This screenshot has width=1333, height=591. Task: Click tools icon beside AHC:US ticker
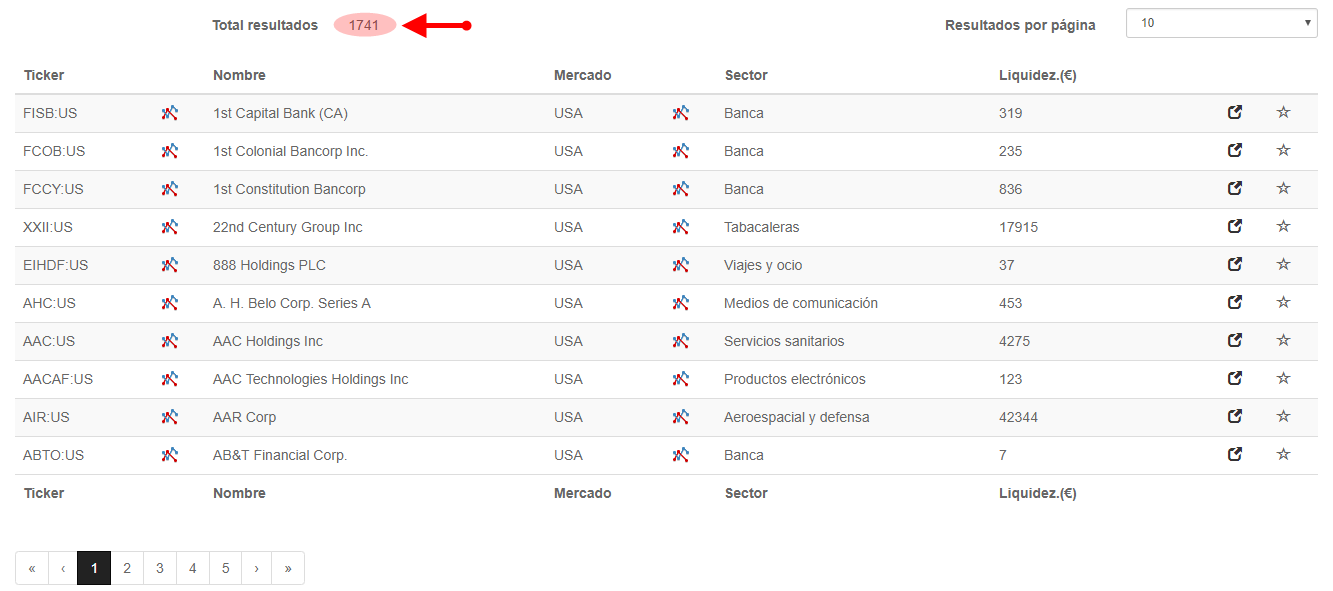click(170, 303)
